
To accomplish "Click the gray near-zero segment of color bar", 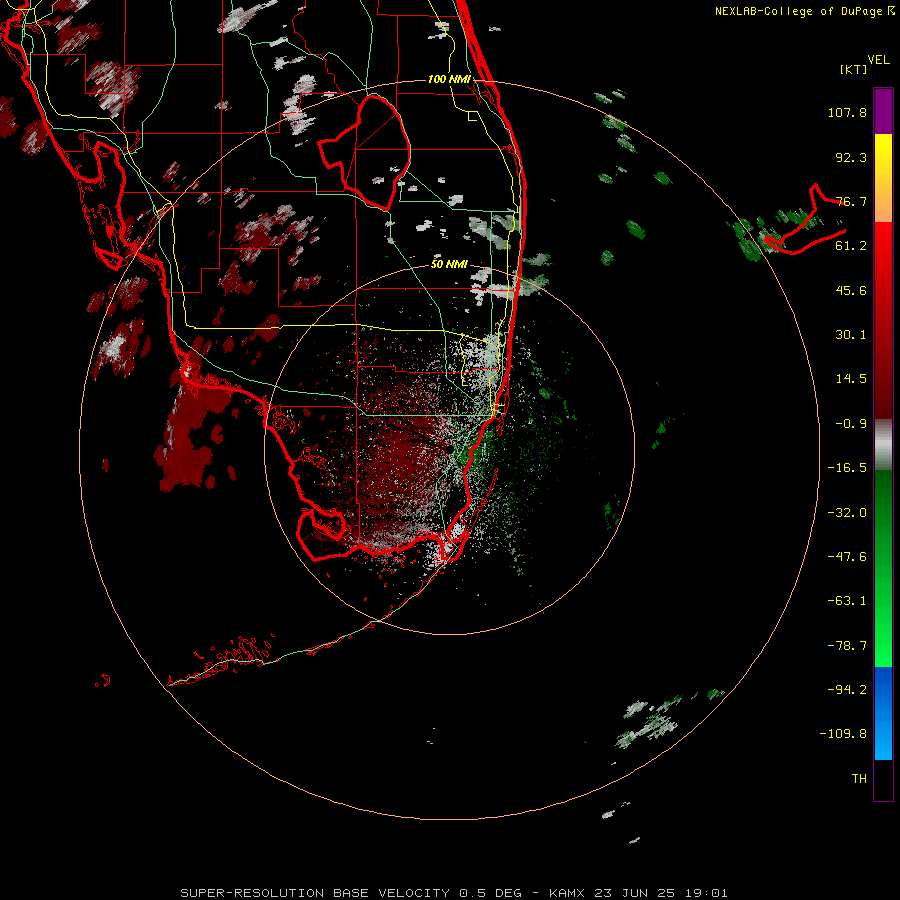I will pyautogui.click(x=883, y=445).
